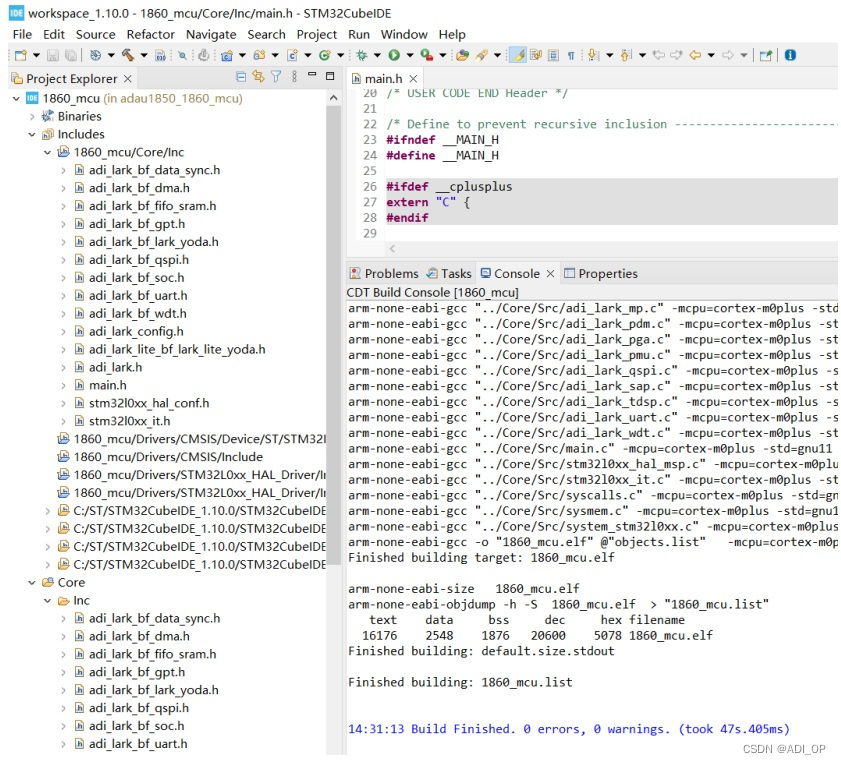The width and height of the screenshot is (841, 764).
Task: Open the File menu
Action: (23, 34)
